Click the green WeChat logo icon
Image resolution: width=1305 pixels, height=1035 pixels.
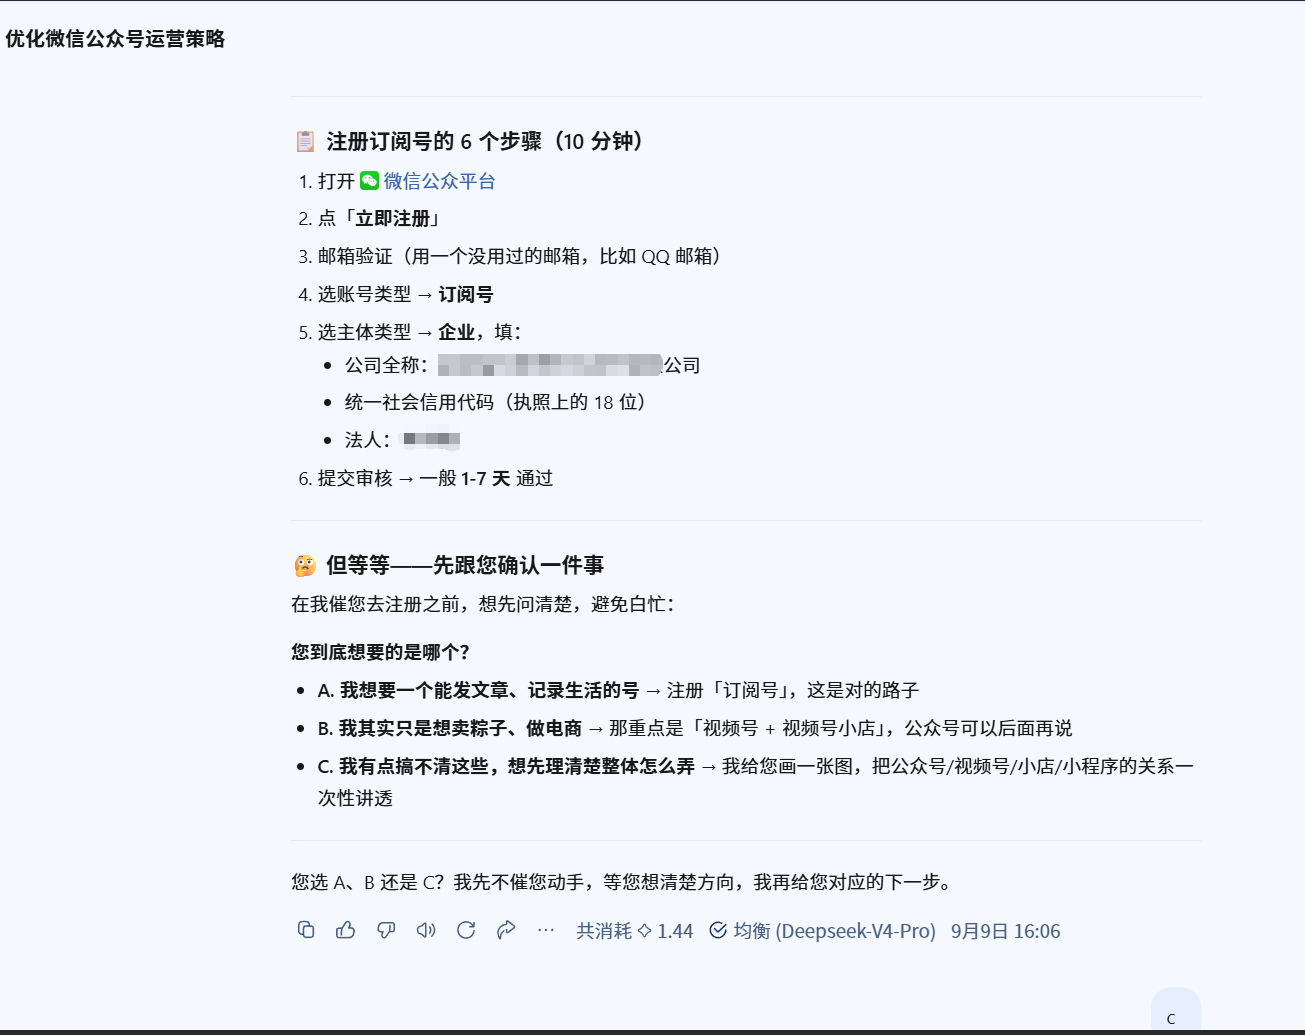click(370, 180)
